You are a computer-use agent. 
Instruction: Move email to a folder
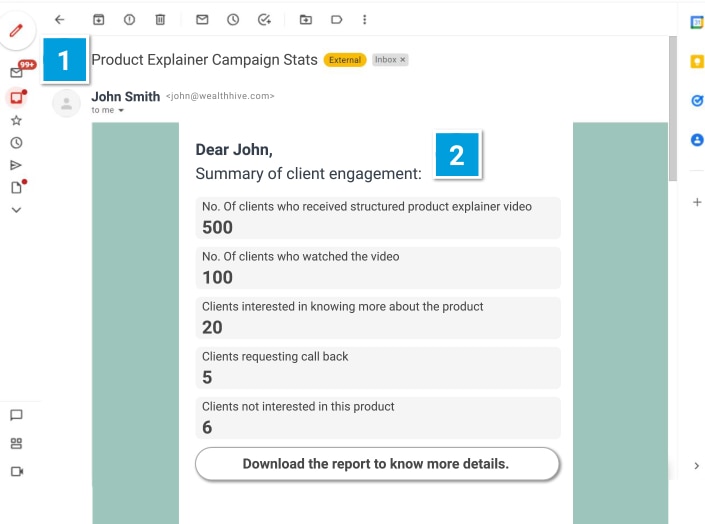[x=306, y=19]
